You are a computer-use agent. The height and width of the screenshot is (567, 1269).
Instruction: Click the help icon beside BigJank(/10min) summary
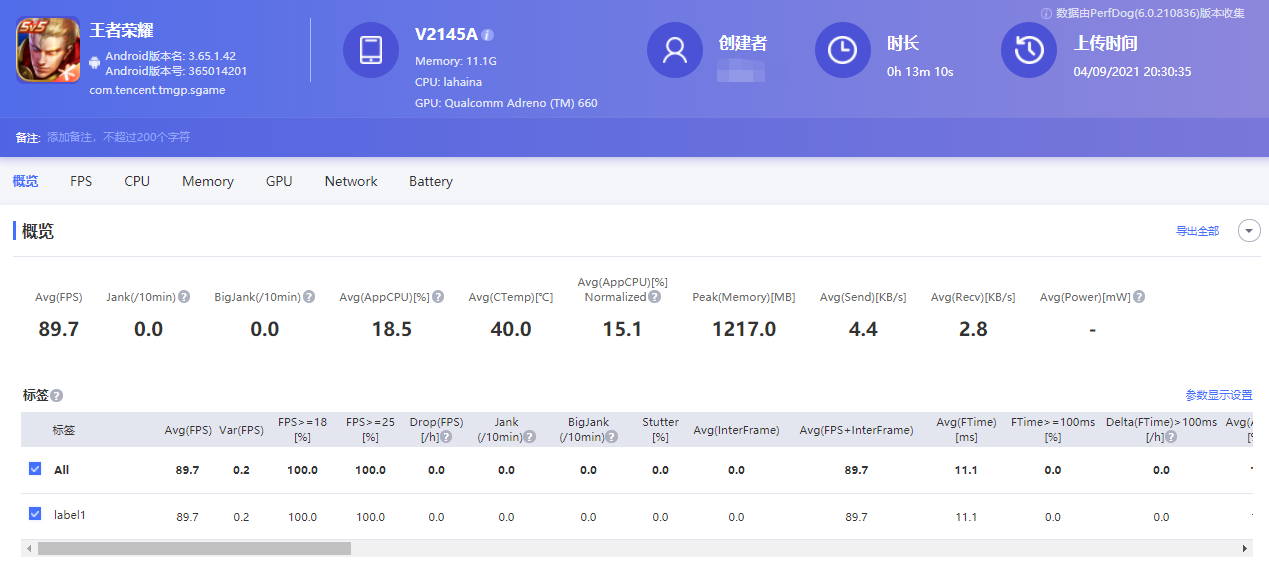click(x=309, y=297)
